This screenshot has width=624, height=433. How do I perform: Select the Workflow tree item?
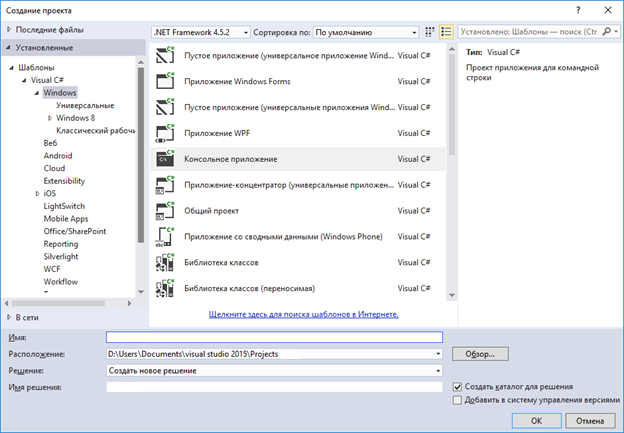click(60, 282)
